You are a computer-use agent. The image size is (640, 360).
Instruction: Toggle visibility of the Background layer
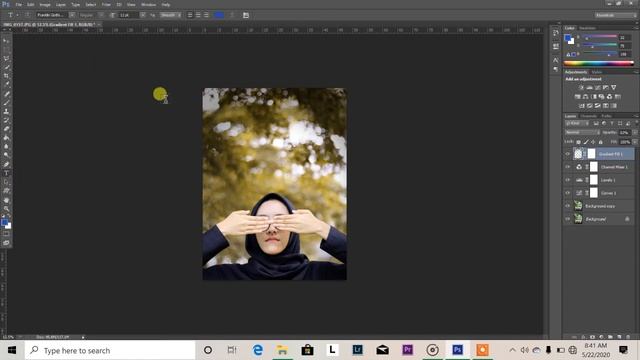tap(567, 219)
